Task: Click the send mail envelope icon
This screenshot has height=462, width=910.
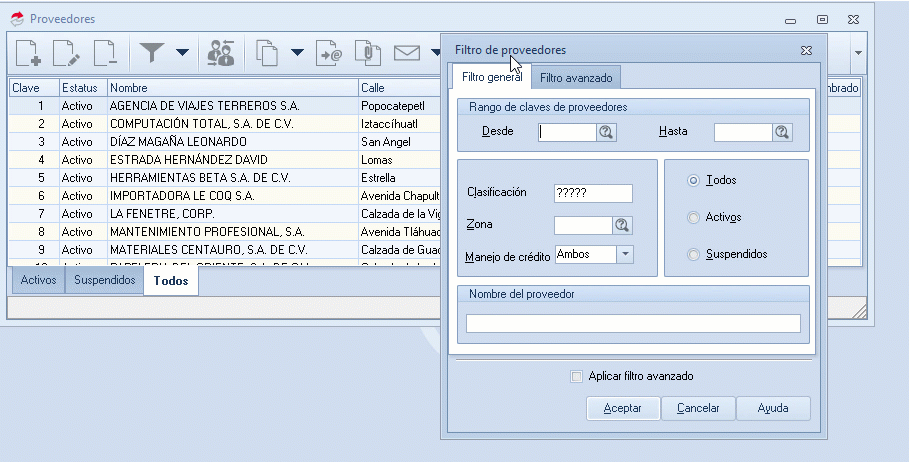Action: [407, 53]
